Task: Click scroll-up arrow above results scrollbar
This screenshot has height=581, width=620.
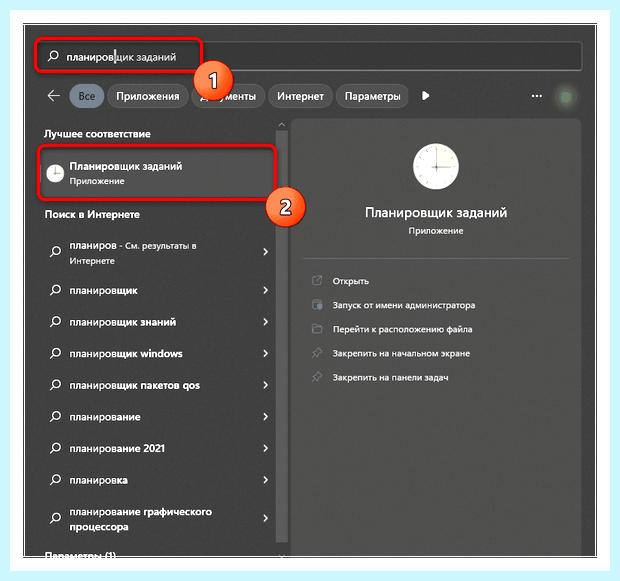Action: (x=282, y=125)
